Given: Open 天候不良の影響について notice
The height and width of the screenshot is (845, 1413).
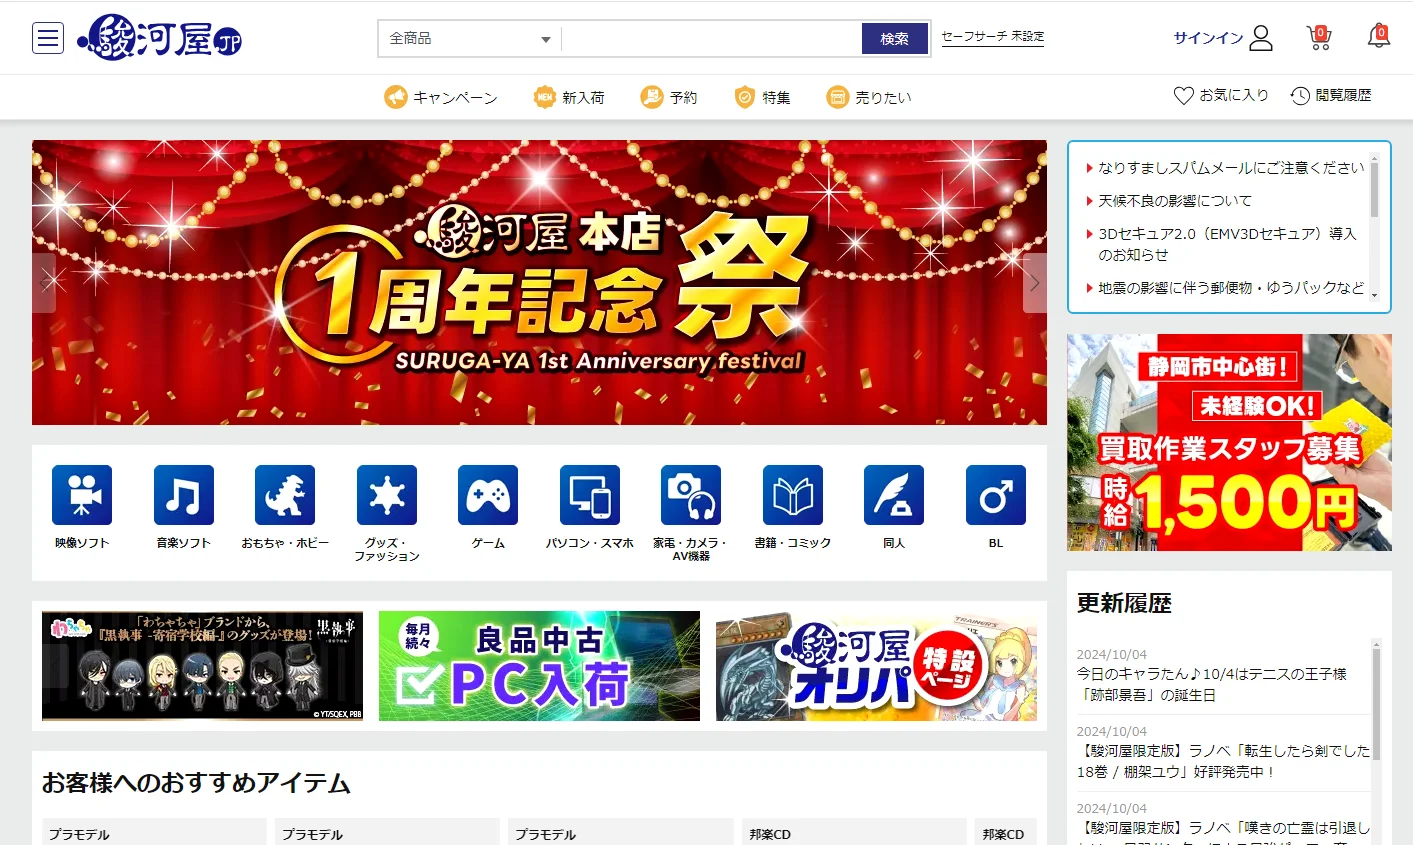Looking at the screenshot, I should pyautogui.click(x=1175, y=201).
